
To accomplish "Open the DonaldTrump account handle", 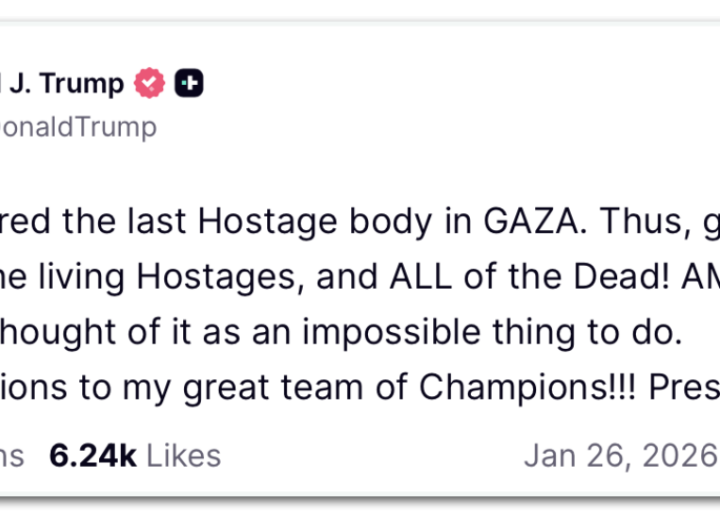I will click(x=78, y=127).
